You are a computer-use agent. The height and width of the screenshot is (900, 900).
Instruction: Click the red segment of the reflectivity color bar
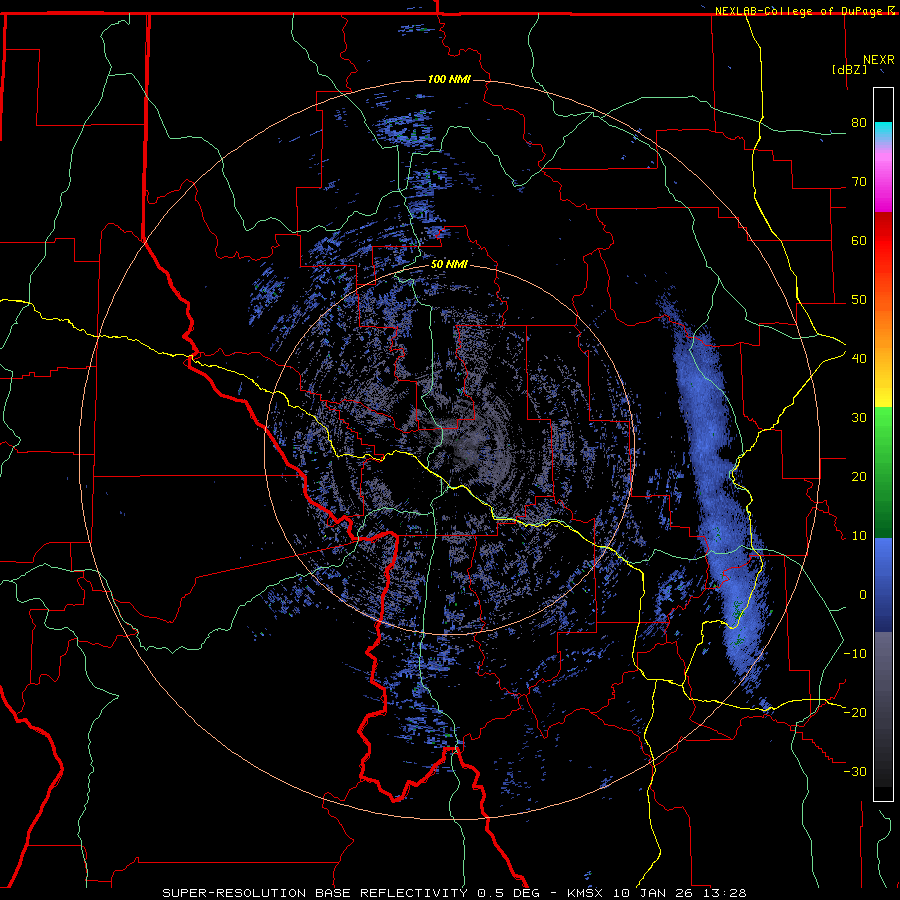click(883, 241)
